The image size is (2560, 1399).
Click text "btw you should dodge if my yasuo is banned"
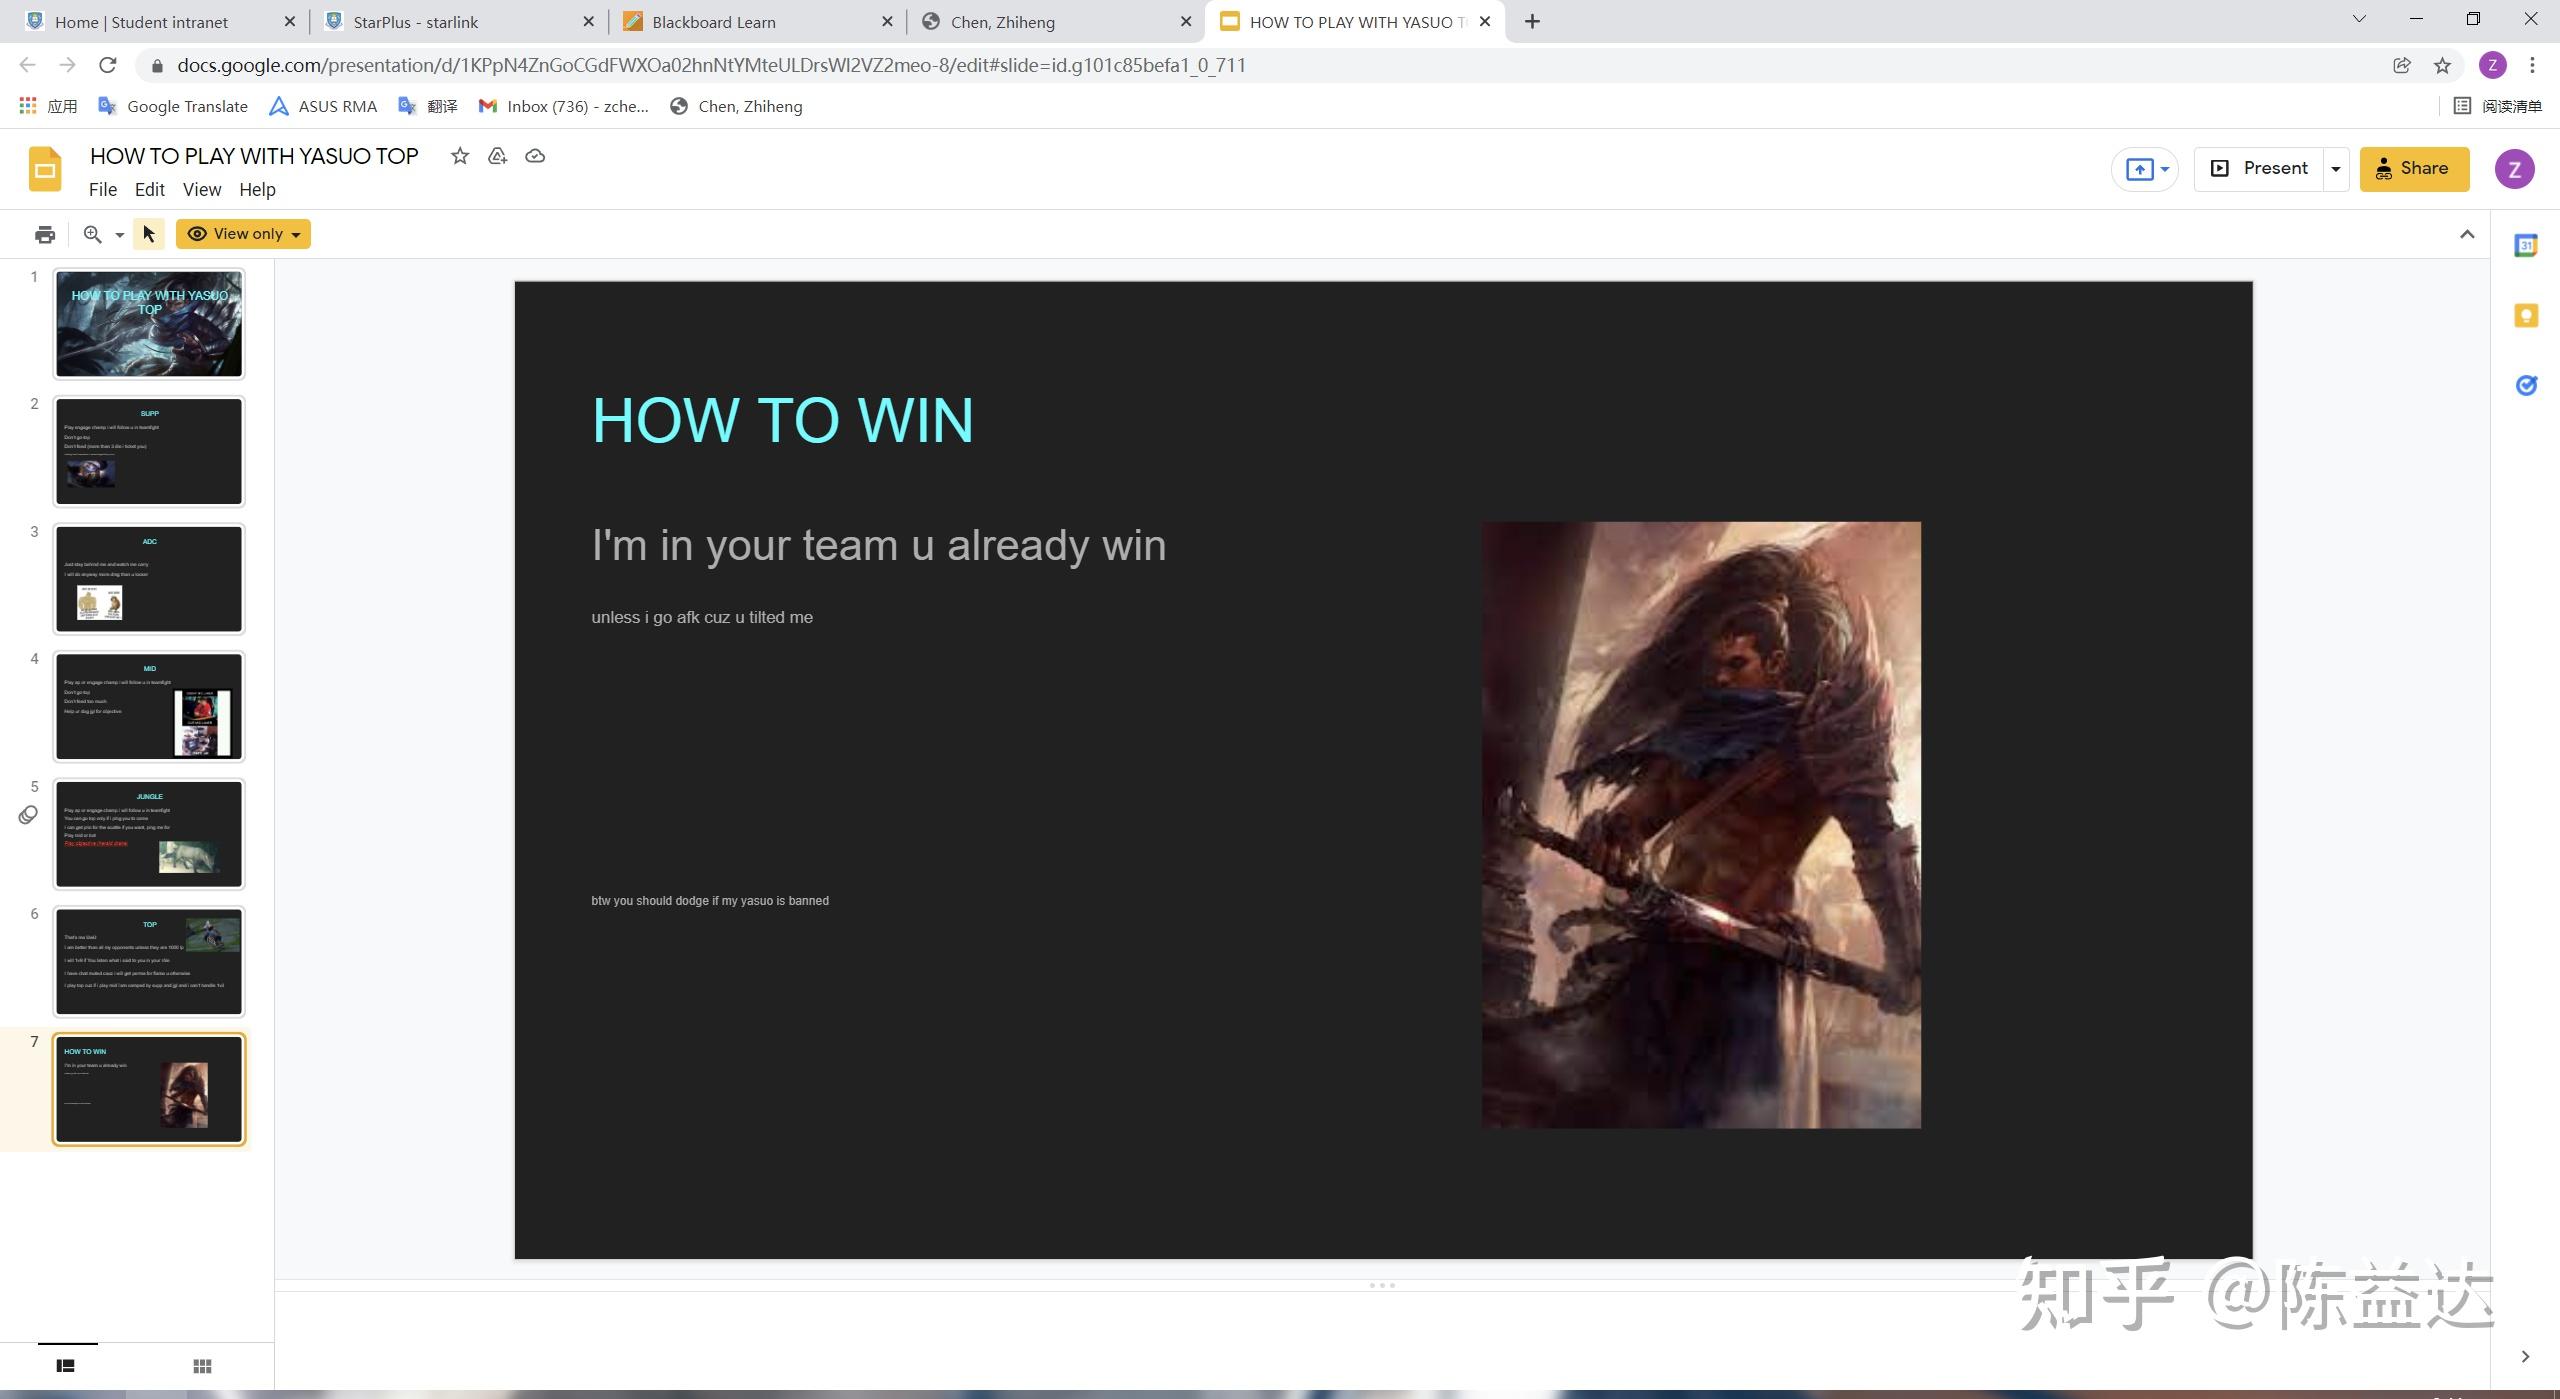coord(710,901)
